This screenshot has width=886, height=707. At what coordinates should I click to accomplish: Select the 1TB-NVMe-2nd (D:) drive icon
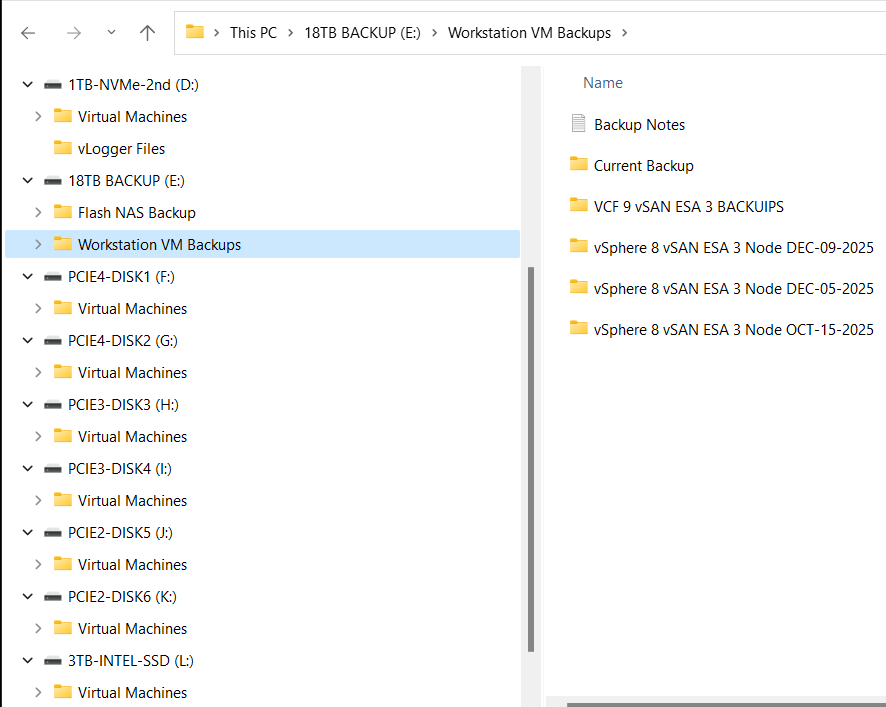click(x=54, y=85)
